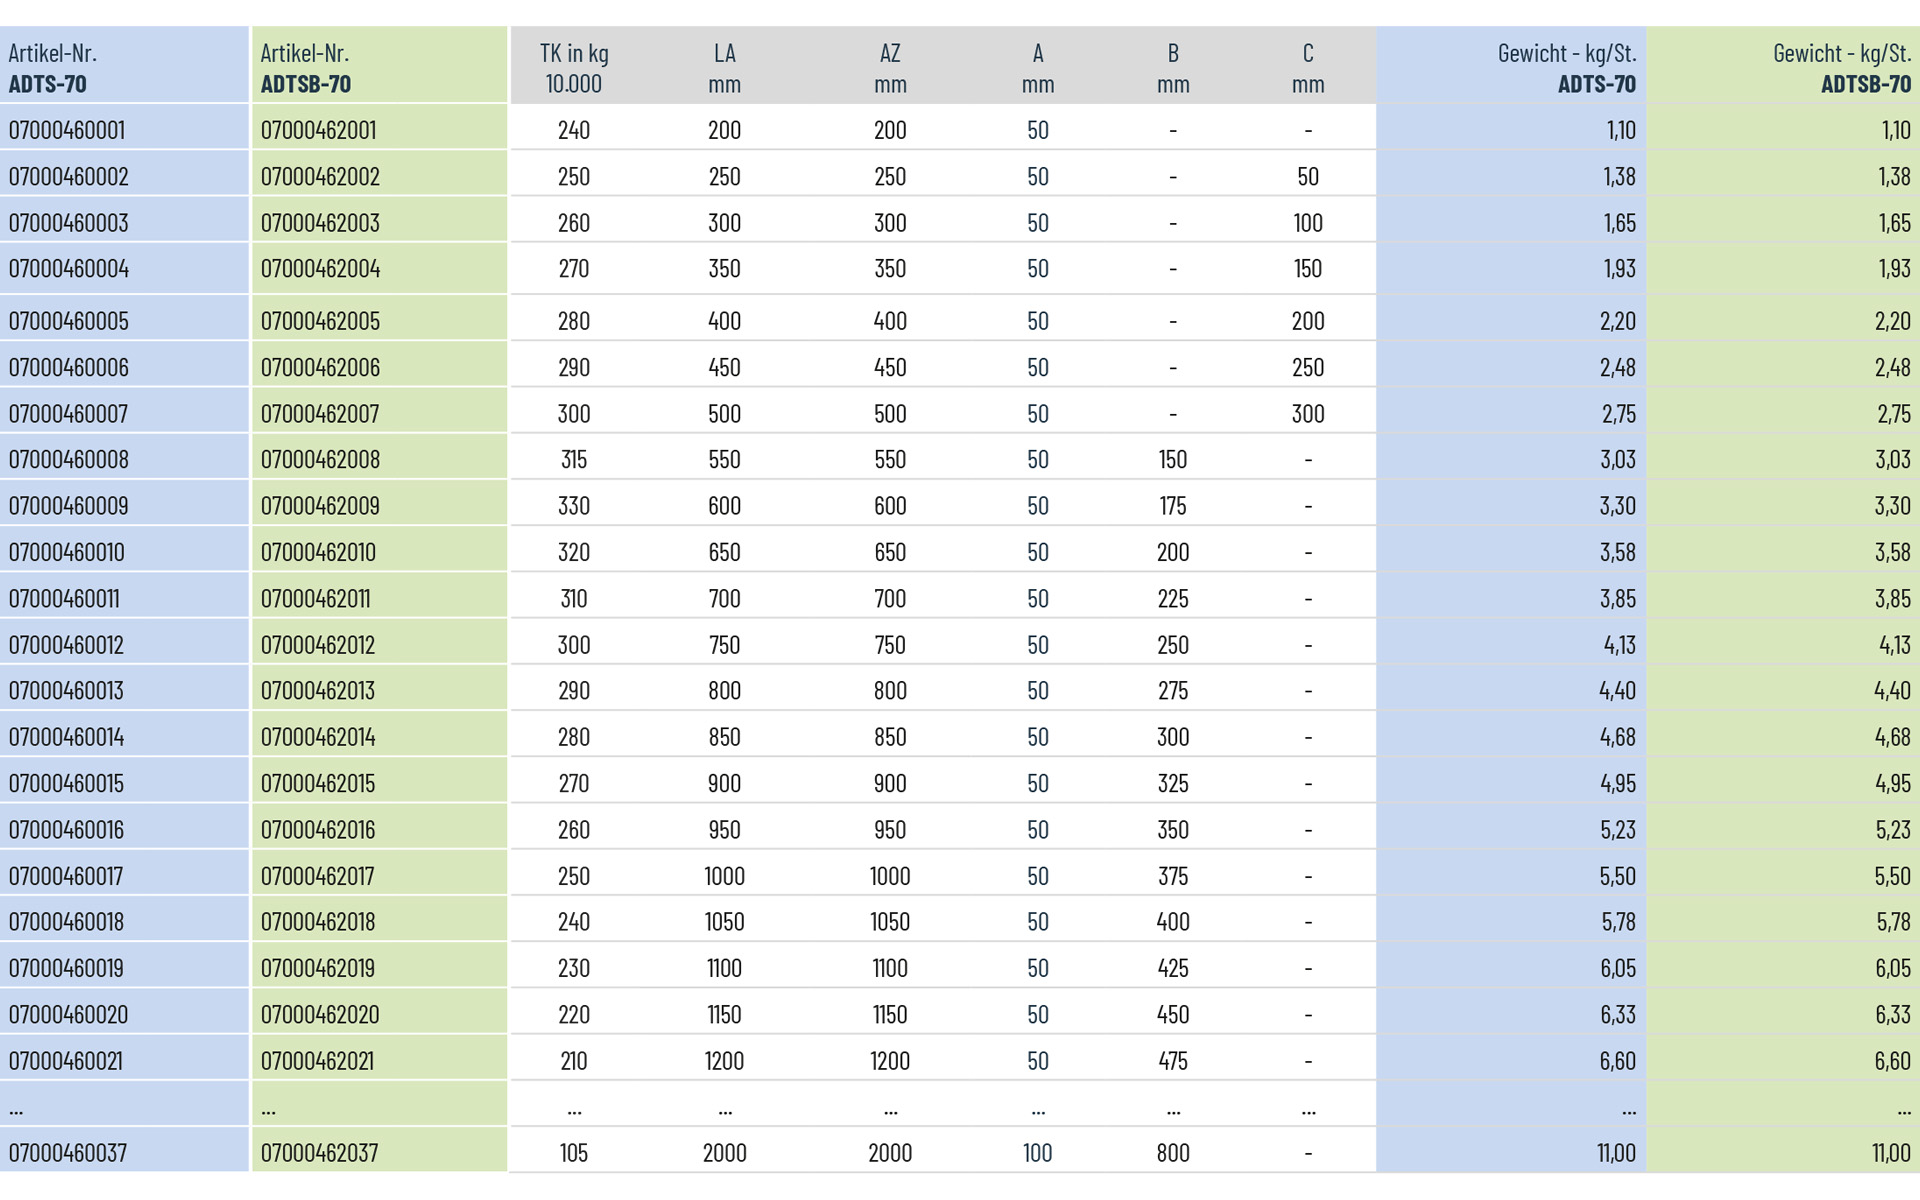Click the Gewicht ADTS-70 column header

[x=1566, y=68]
